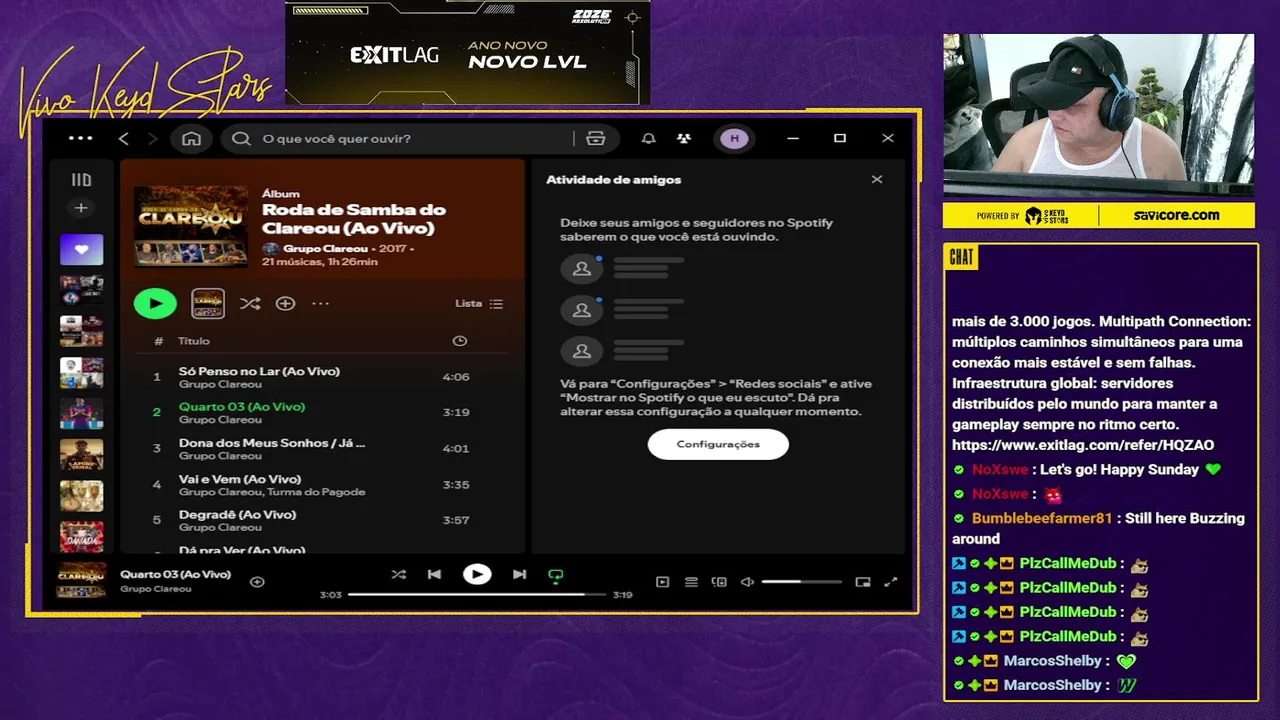Image resolution: width=1280 pixels, height=720 pixels.
Task: Create a playlist with the plus icon
Action: point(81,208)
